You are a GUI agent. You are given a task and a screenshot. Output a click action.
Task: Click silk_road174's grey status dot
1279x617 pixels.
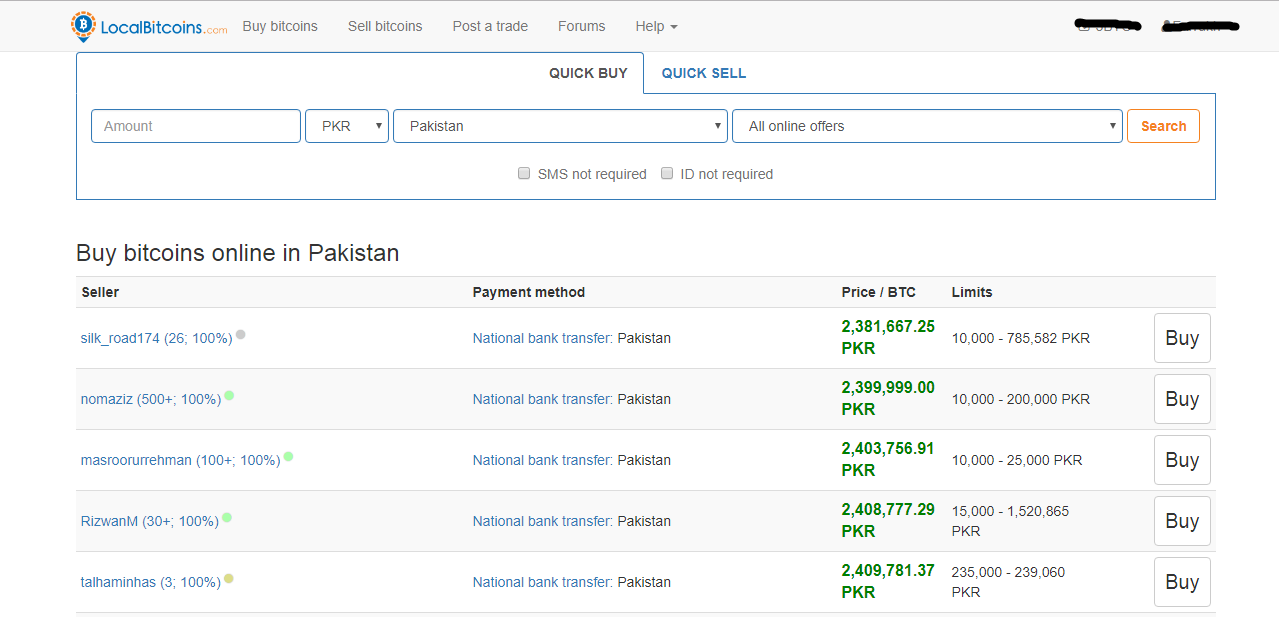(240, 335)
